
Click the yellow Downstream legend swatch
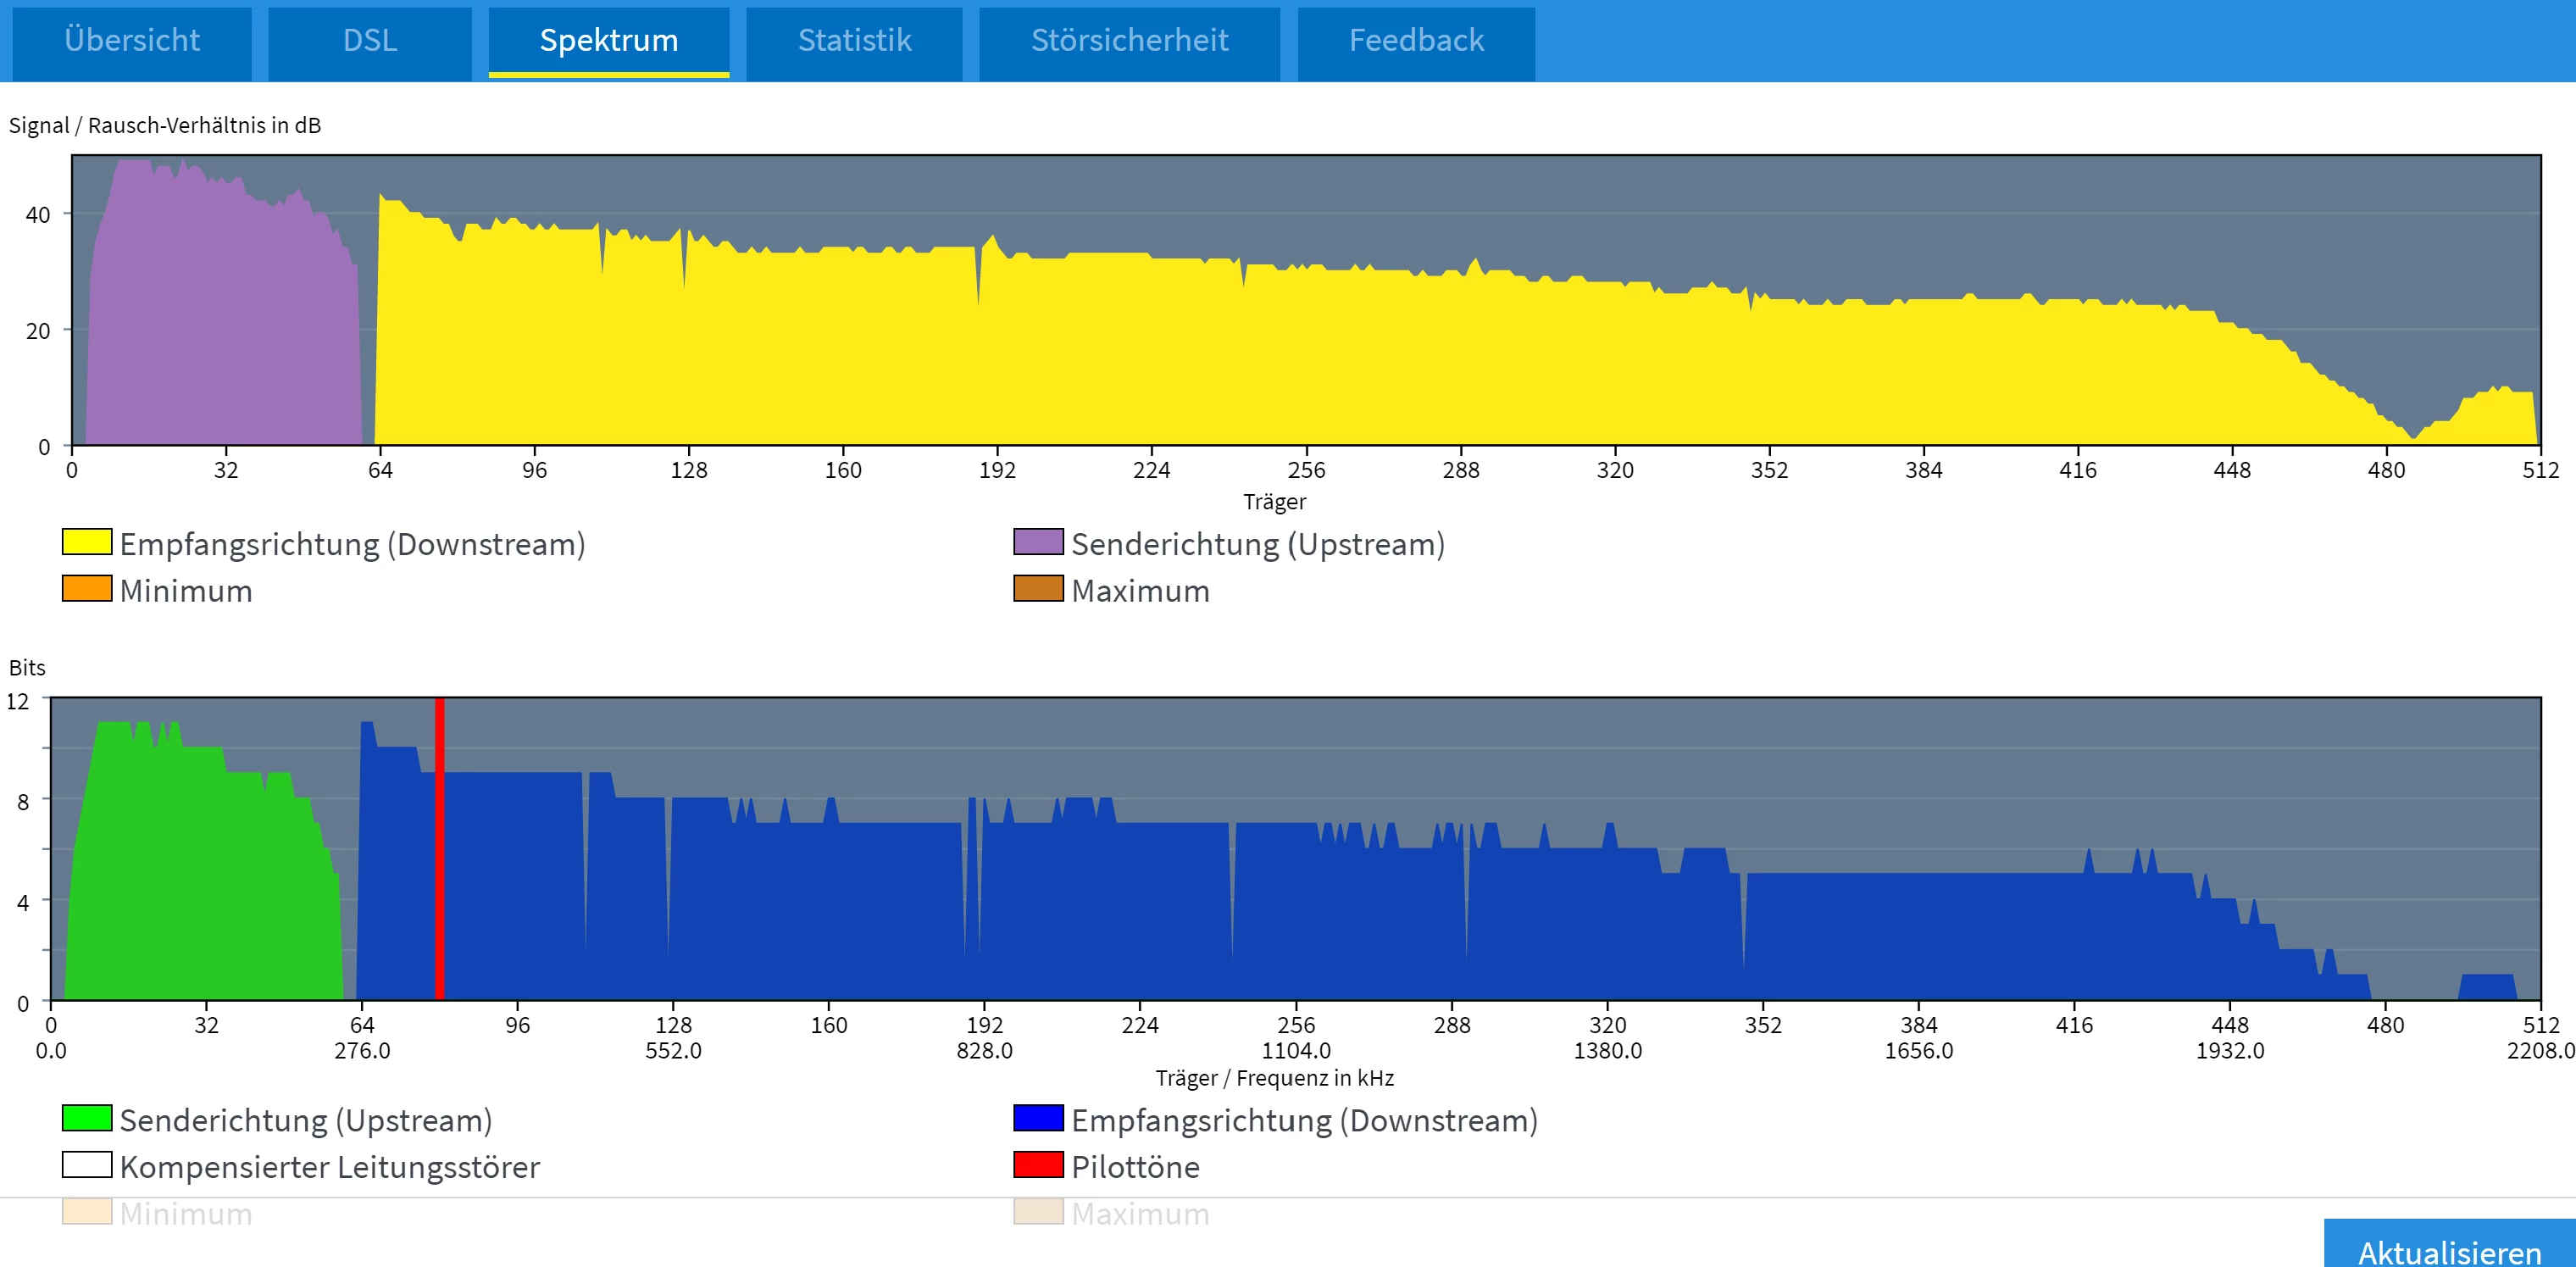tap(87, 543)
